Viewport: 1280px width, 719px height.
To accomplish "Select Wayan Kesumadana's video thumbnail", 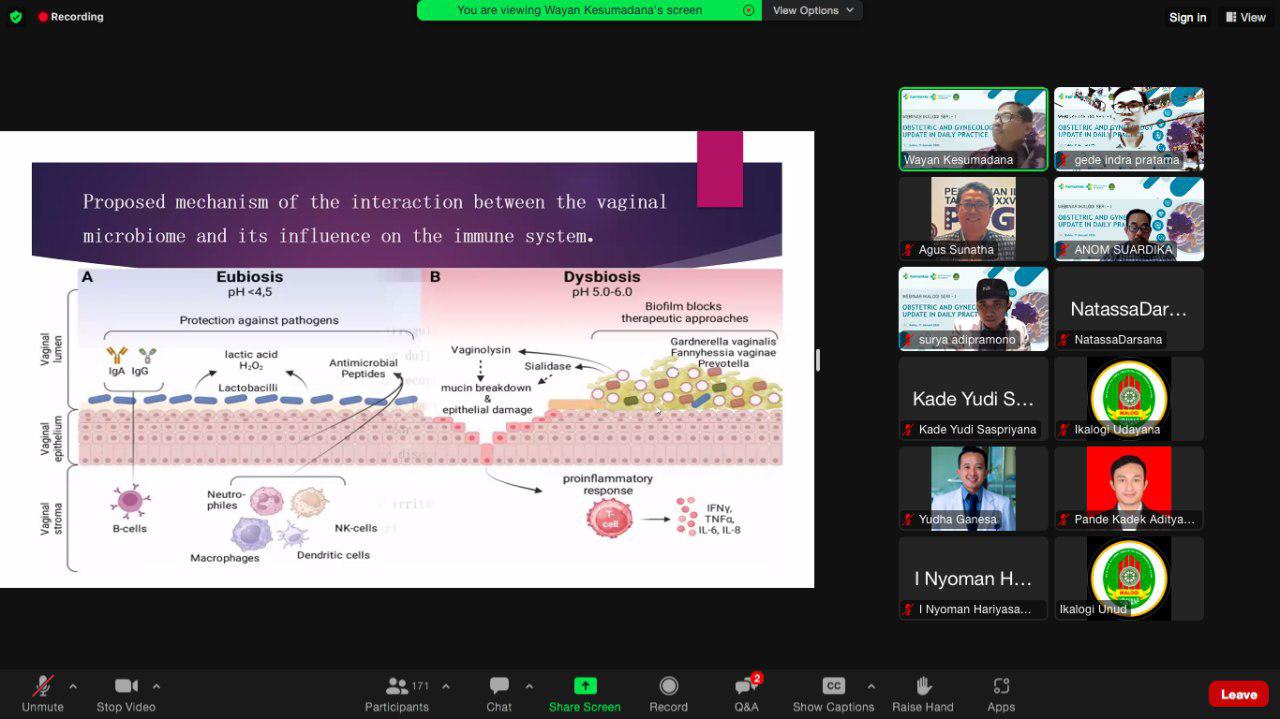I will [974, 129].
